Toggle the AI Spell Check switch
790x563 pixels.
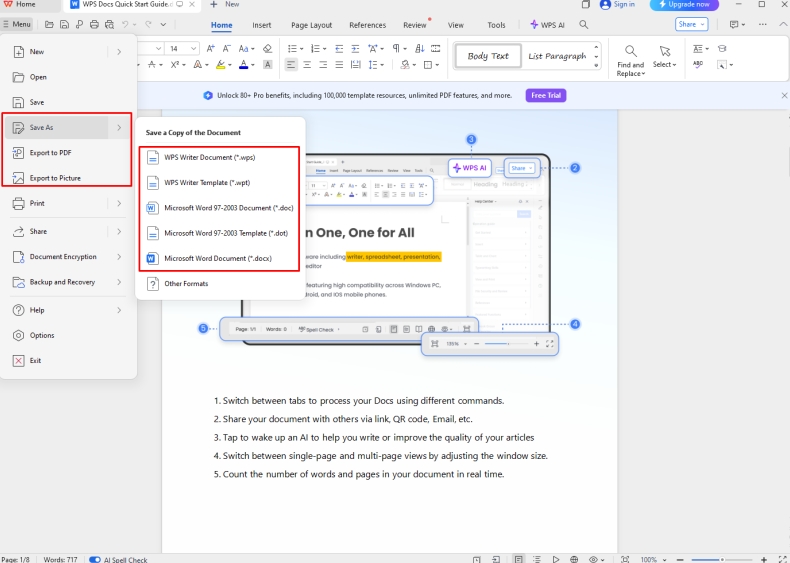click(x=95, y=559)
